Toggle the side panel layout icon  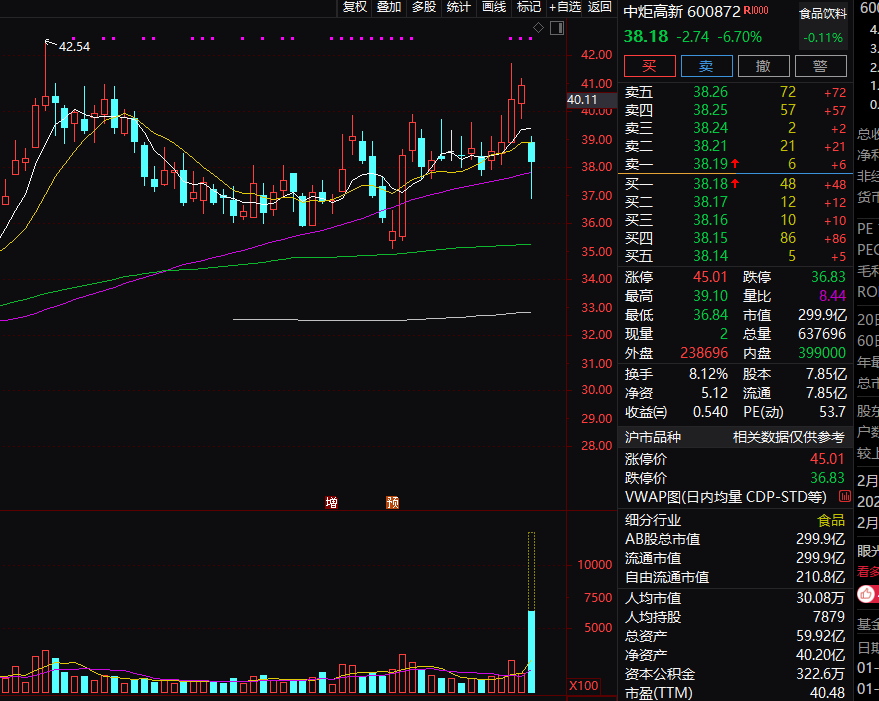(x=557, y=28)
